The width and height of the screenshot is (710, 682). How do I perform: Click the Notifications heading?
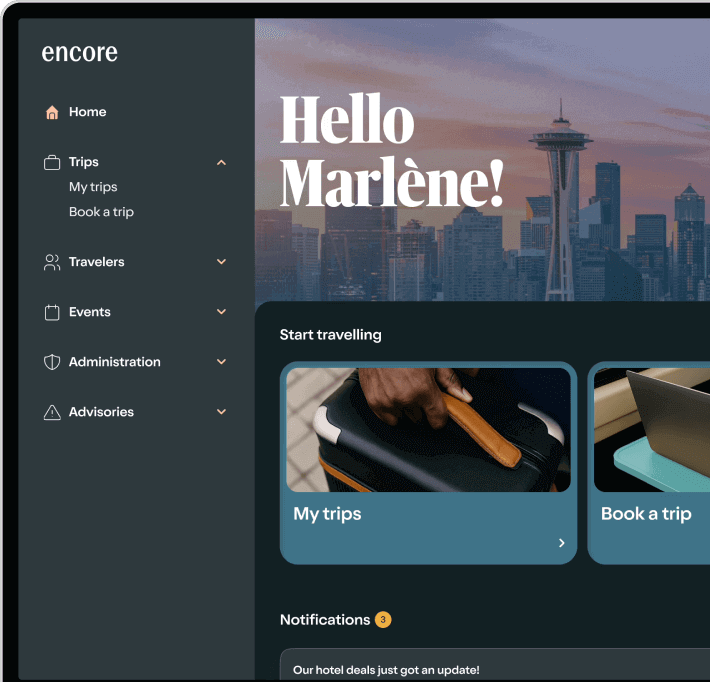[x=325, y=620]
